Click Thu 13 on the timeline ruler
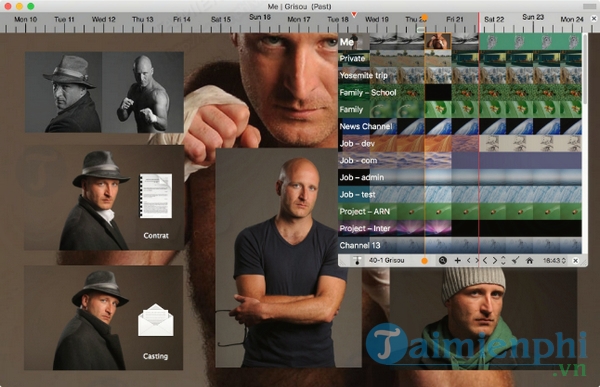This screenshot has width=600, height=387. [x=142, y=19]
